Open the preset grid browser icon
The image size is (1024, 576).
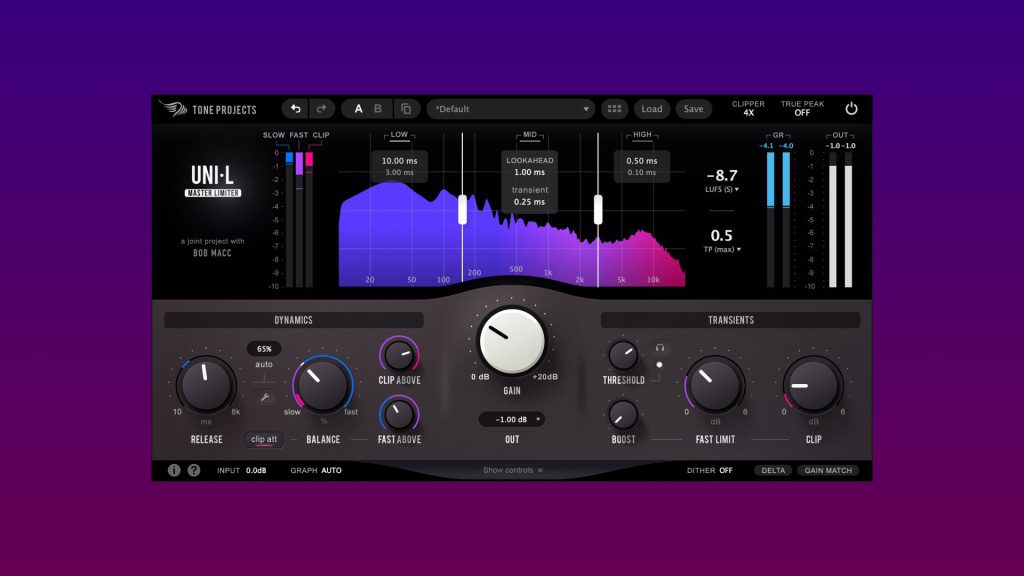(614, 109)
